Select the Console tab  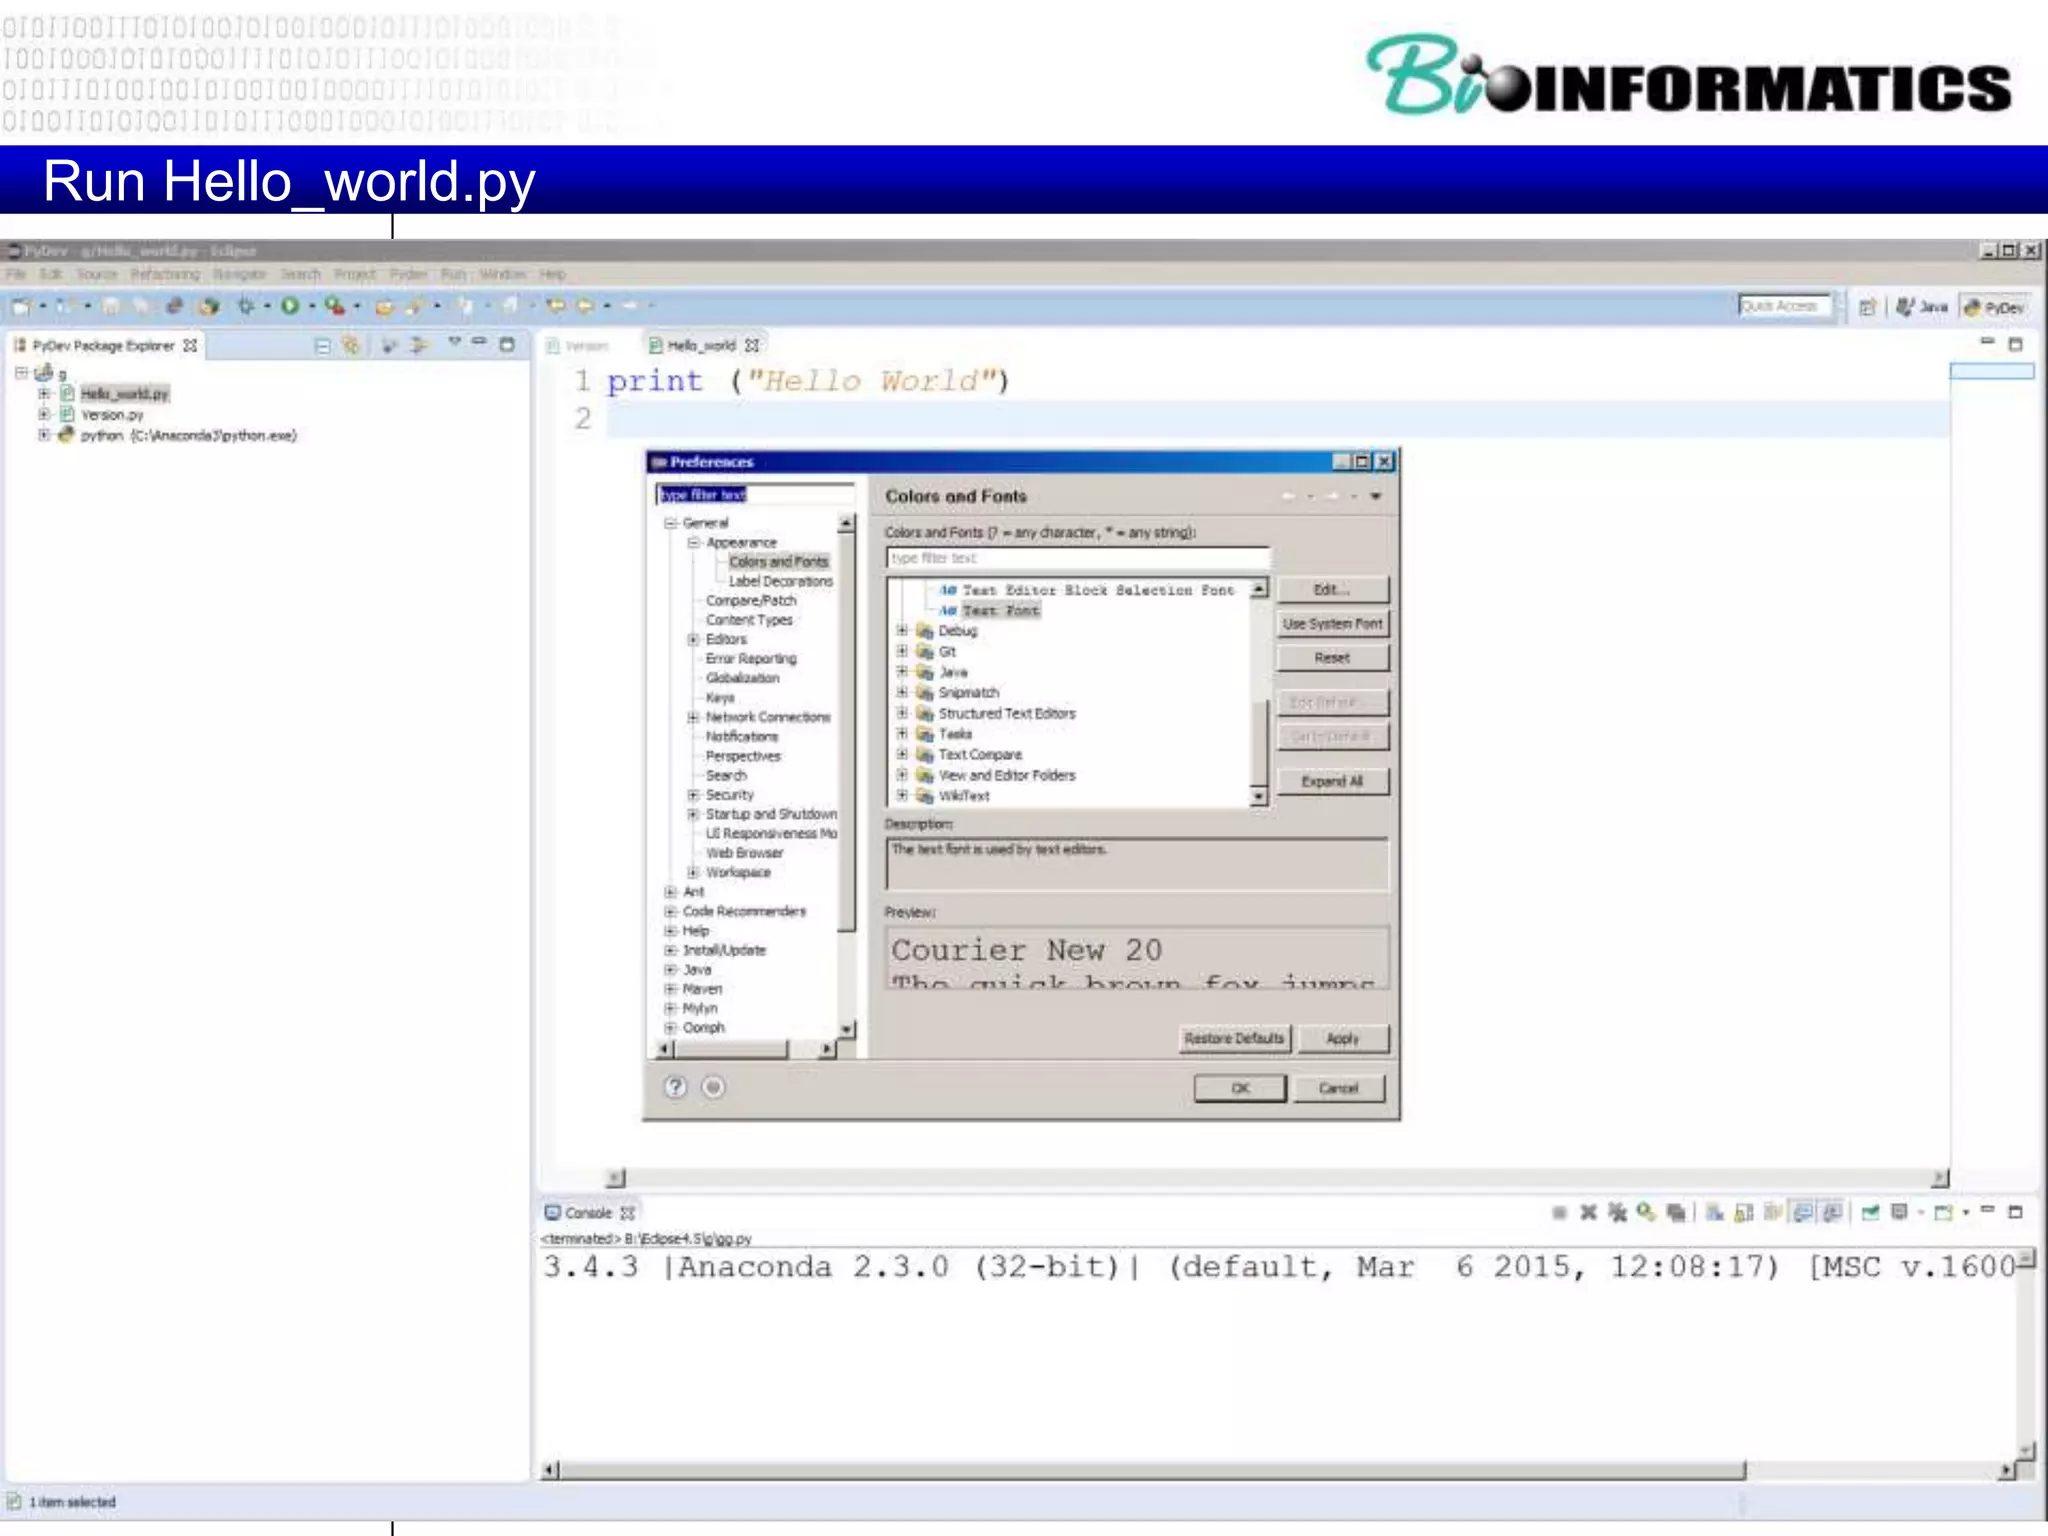tap(590, 1213)
